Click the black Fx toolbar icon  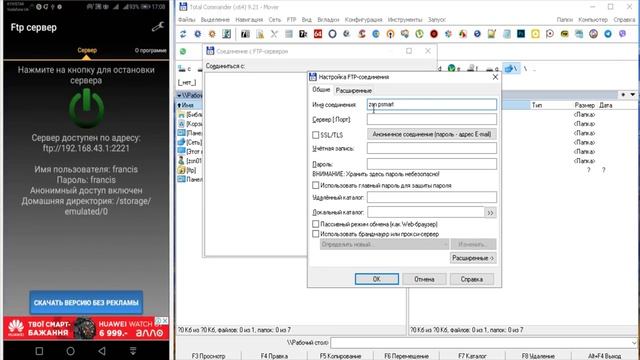[x=303, y=34]
